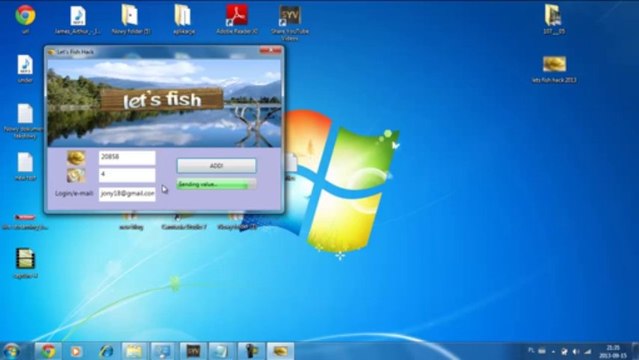Select the James_Arthur audio file on desktop
639x360 pixels.
point(77,20)
